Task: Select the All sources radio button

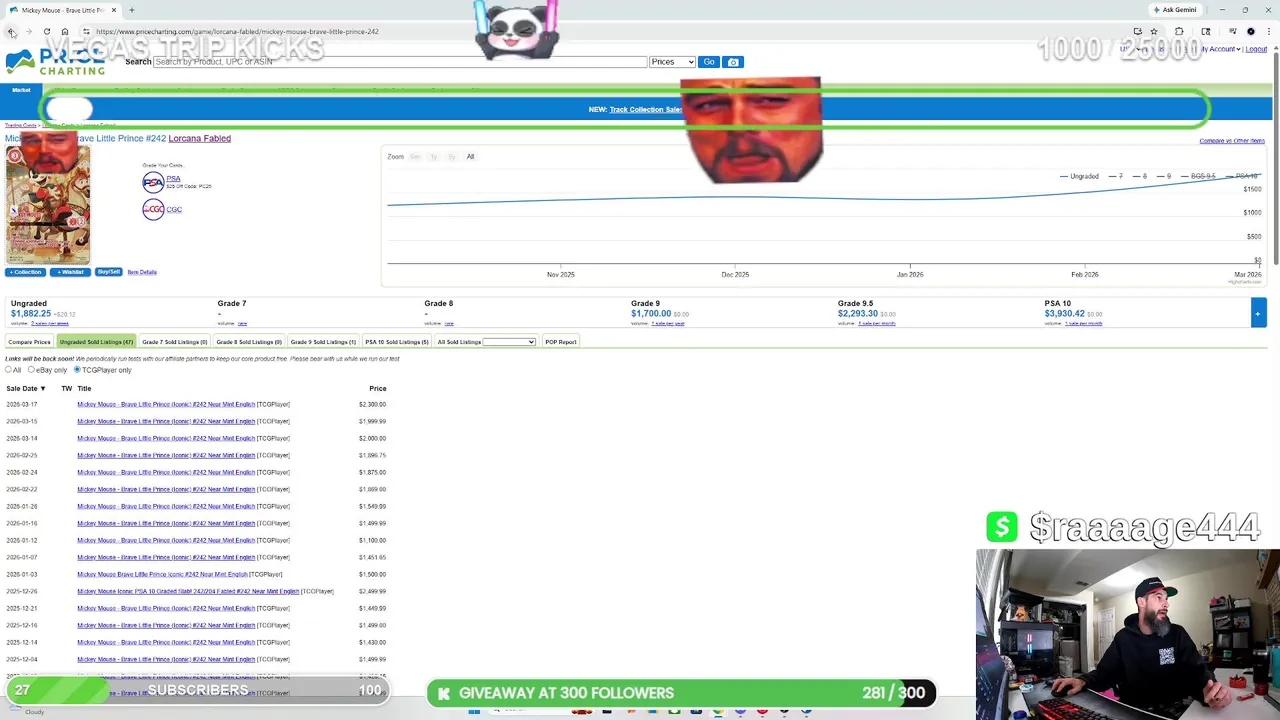Action: coord(9,370)
